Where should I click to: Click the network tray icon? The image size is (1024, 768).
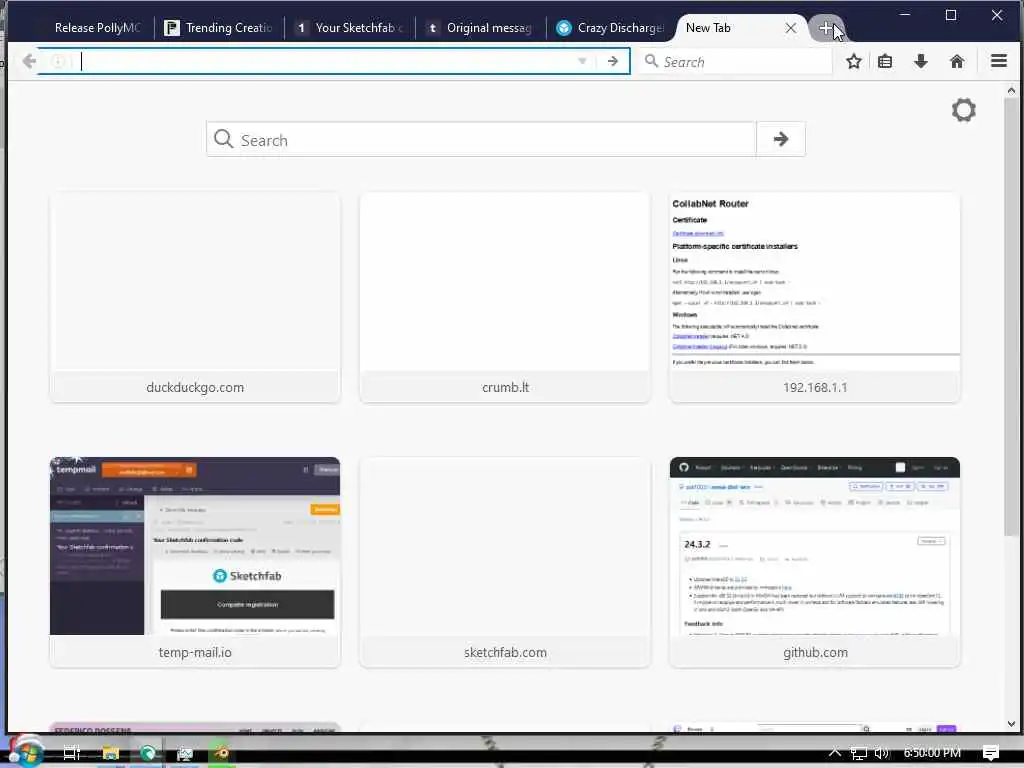point(859,753)
